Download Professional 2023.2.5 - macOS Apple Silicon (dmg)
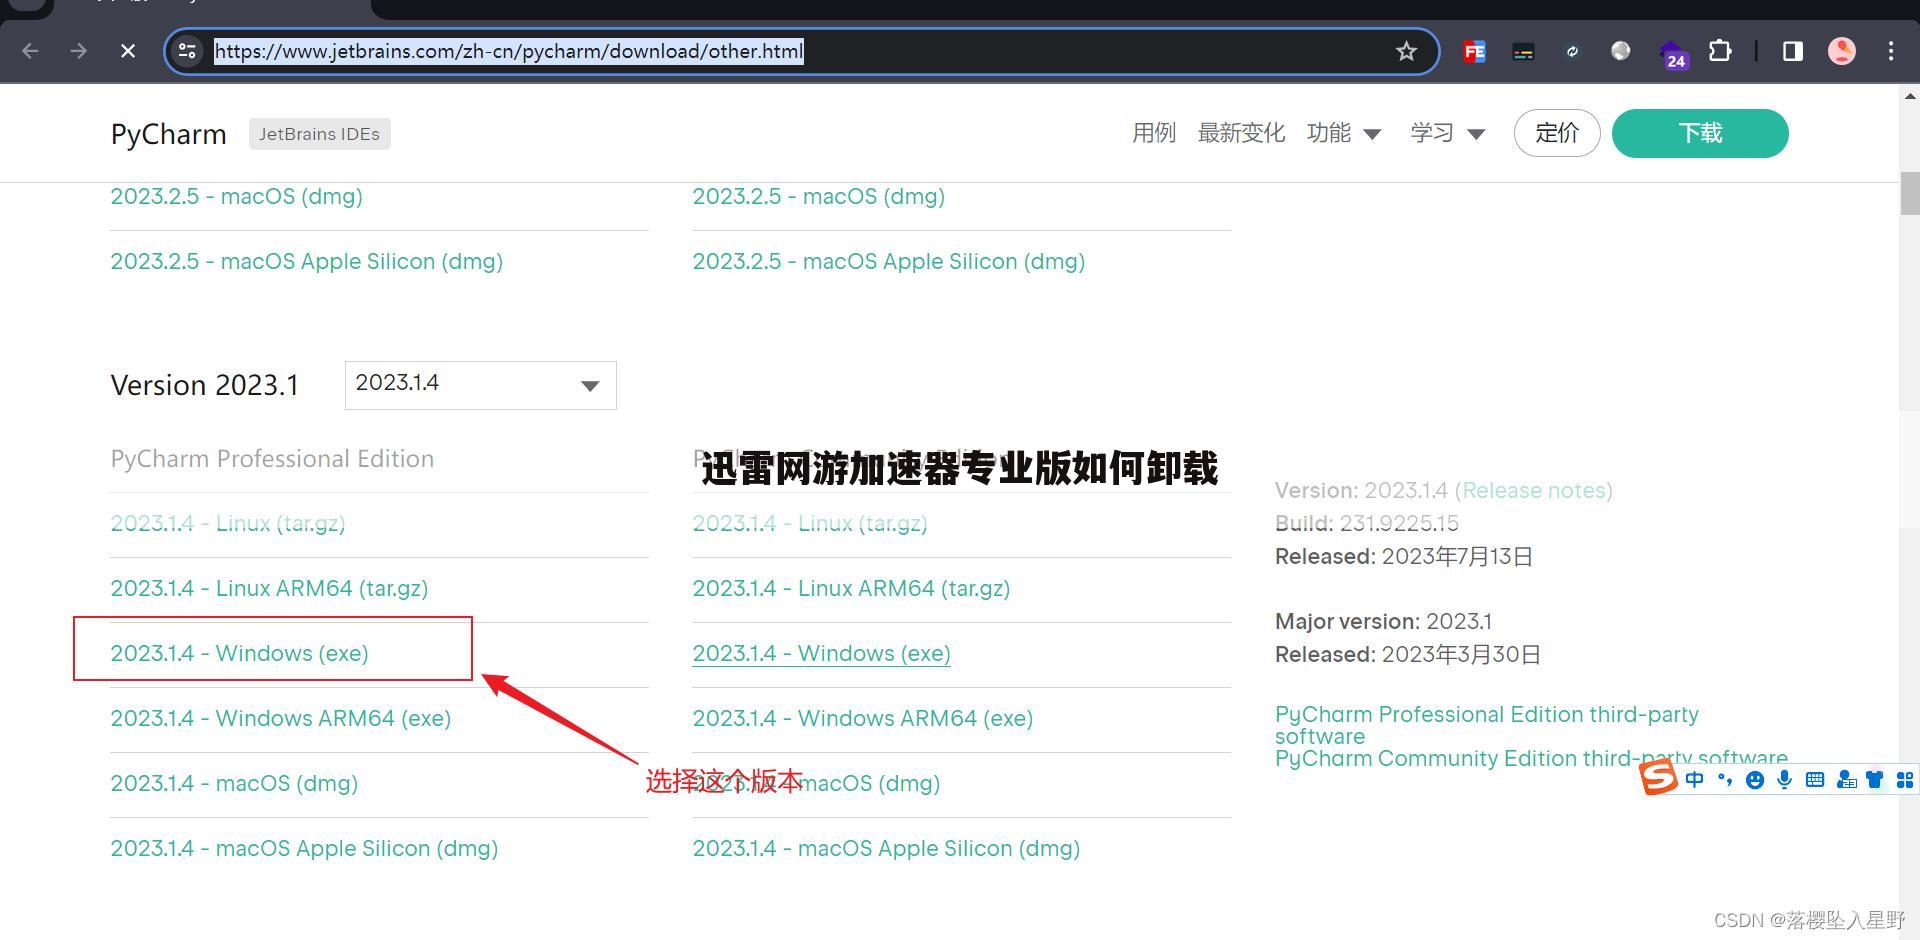The width and height of the screenshot is (1920, 940). [x=306, y=261]
